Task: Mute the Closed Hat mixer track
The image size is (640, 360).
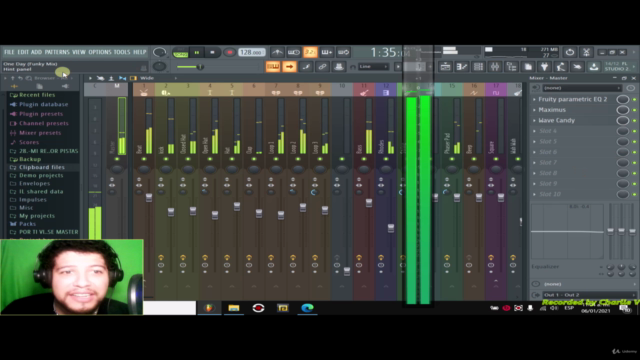Action: point(188,159)
